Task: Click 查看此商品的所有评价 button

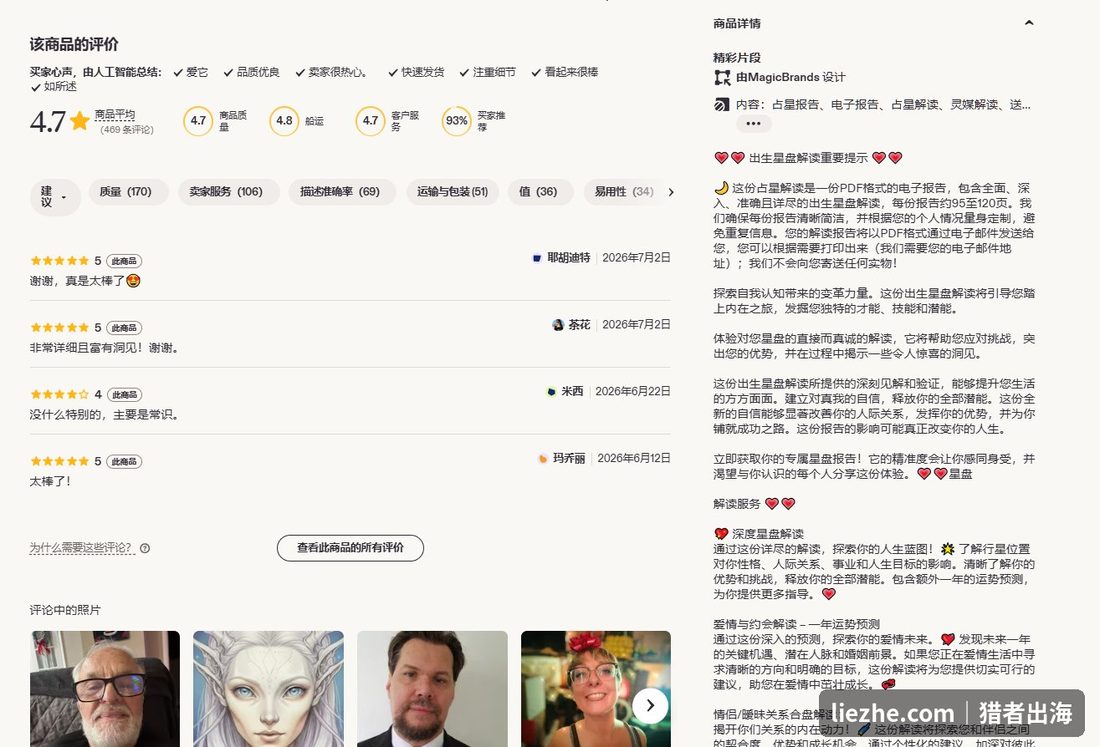Action: [x=350, y=548]
